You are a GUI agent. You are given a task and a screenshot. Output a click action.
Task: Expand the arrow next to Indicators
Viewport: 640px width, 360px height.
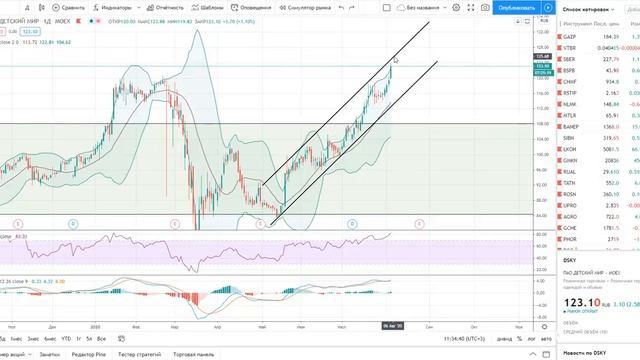(139, 8)
